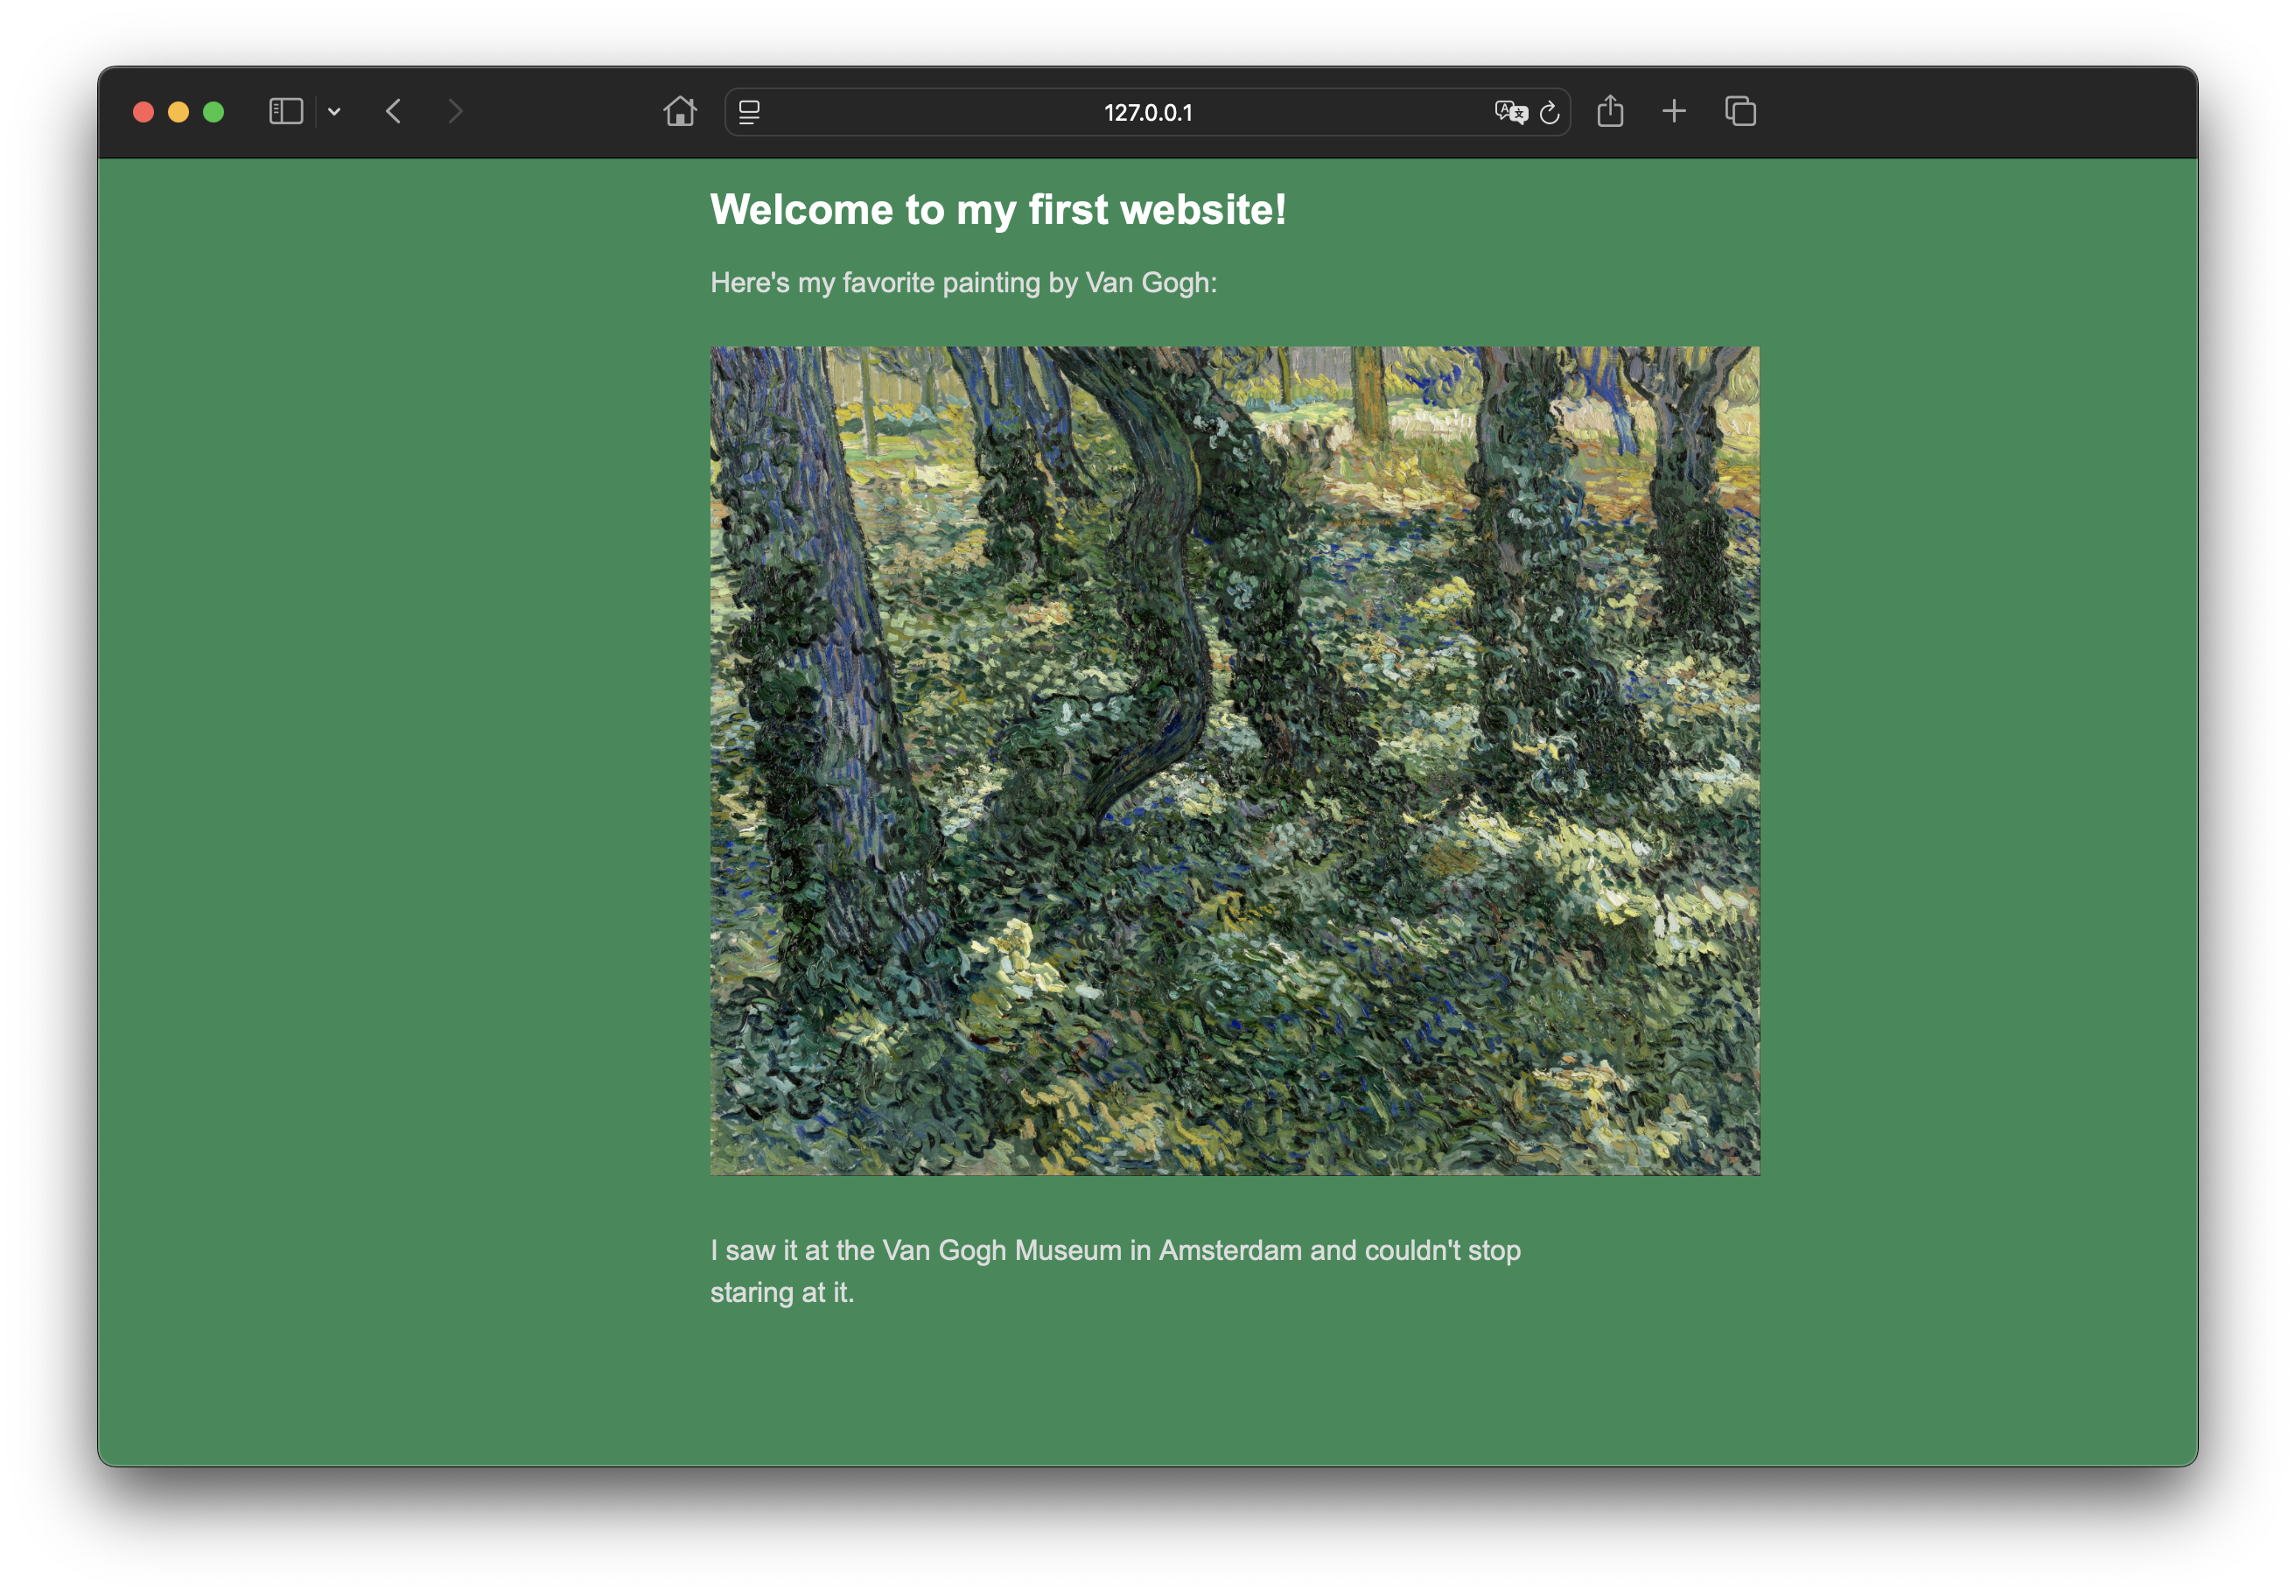Go back to the previous page
Screen dimensions: 2296x1596
(x=394, y=111)
